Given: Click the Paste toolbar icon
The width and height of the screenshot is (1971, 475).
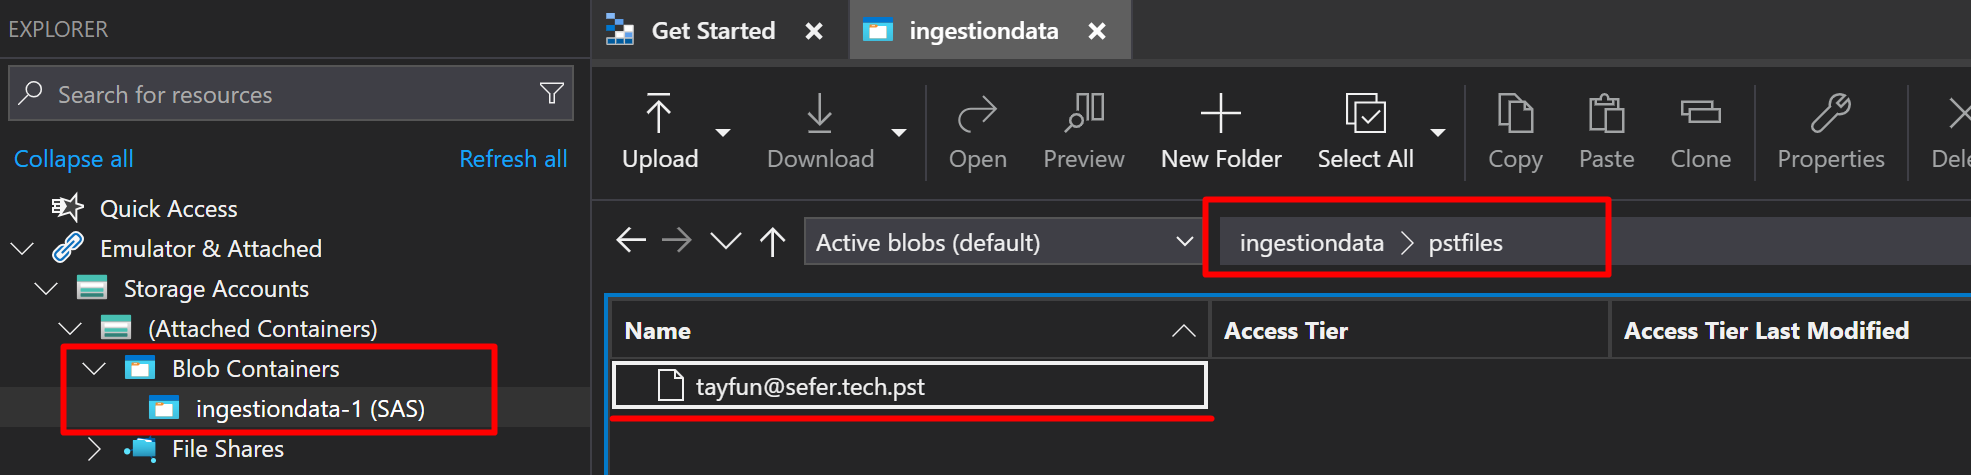Looking at the screenshot, I should (x=1606, y=114).
